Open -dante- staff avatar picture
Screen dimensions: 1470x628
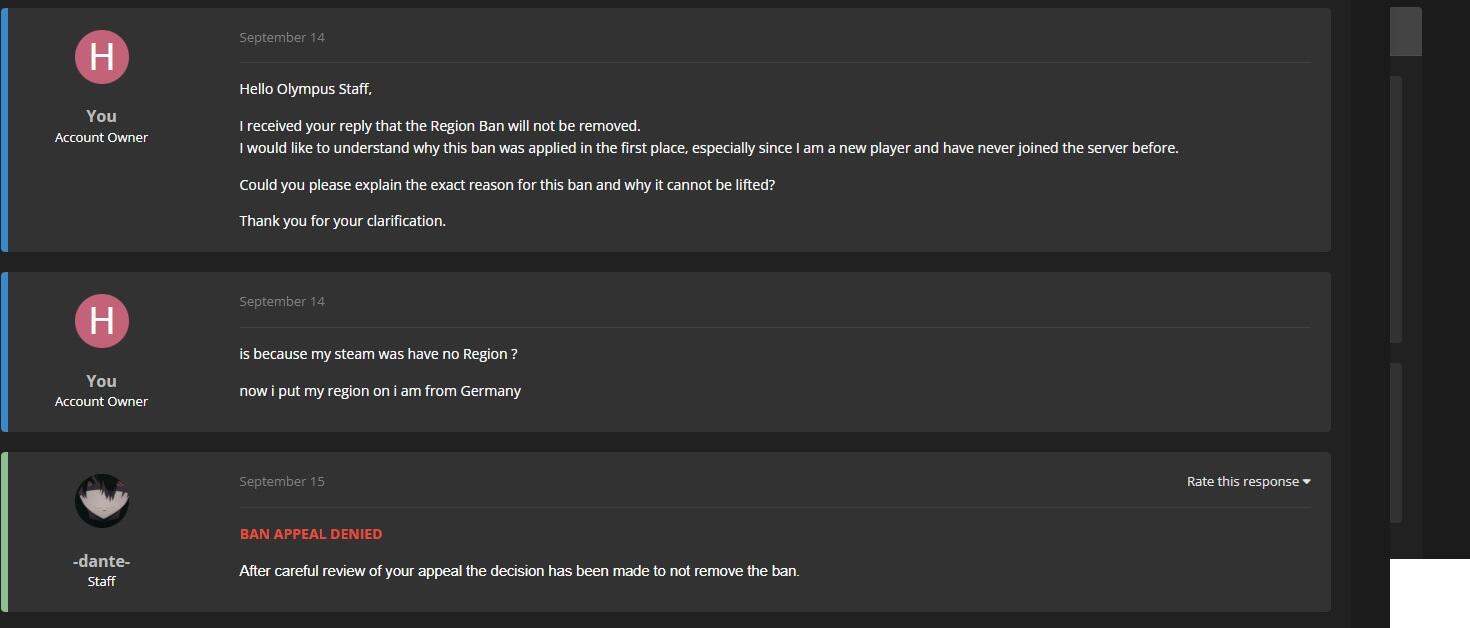[x=101, y=501]
